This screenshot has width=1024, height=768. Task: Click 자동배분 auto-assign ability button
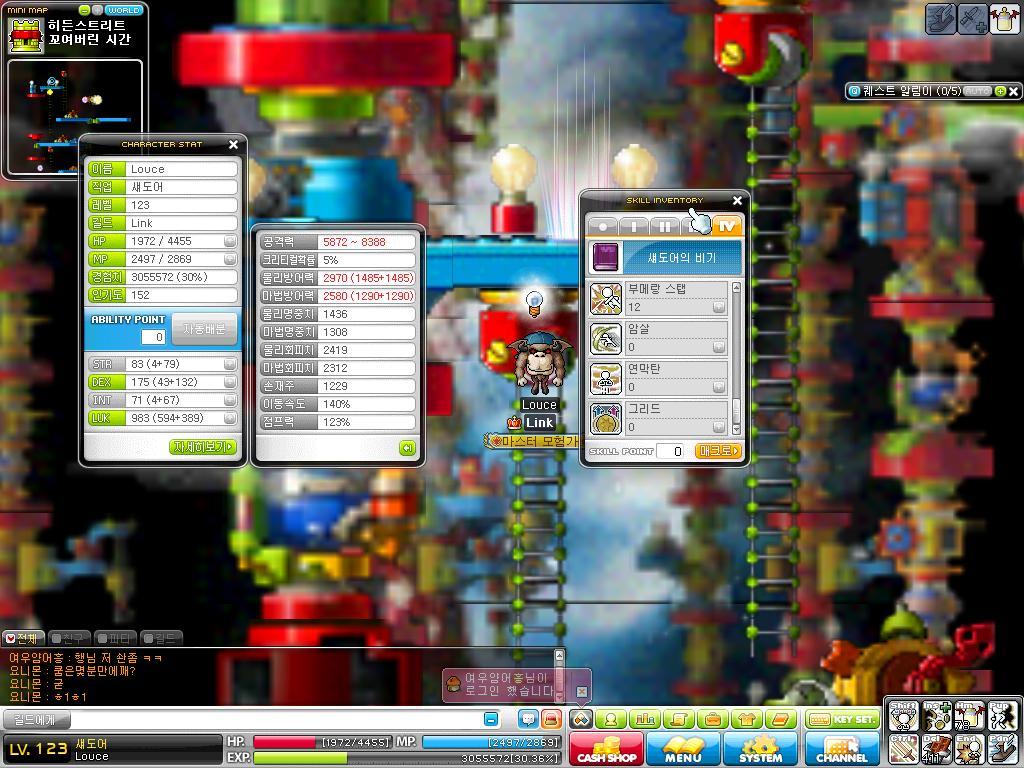(x=204, y=329)
